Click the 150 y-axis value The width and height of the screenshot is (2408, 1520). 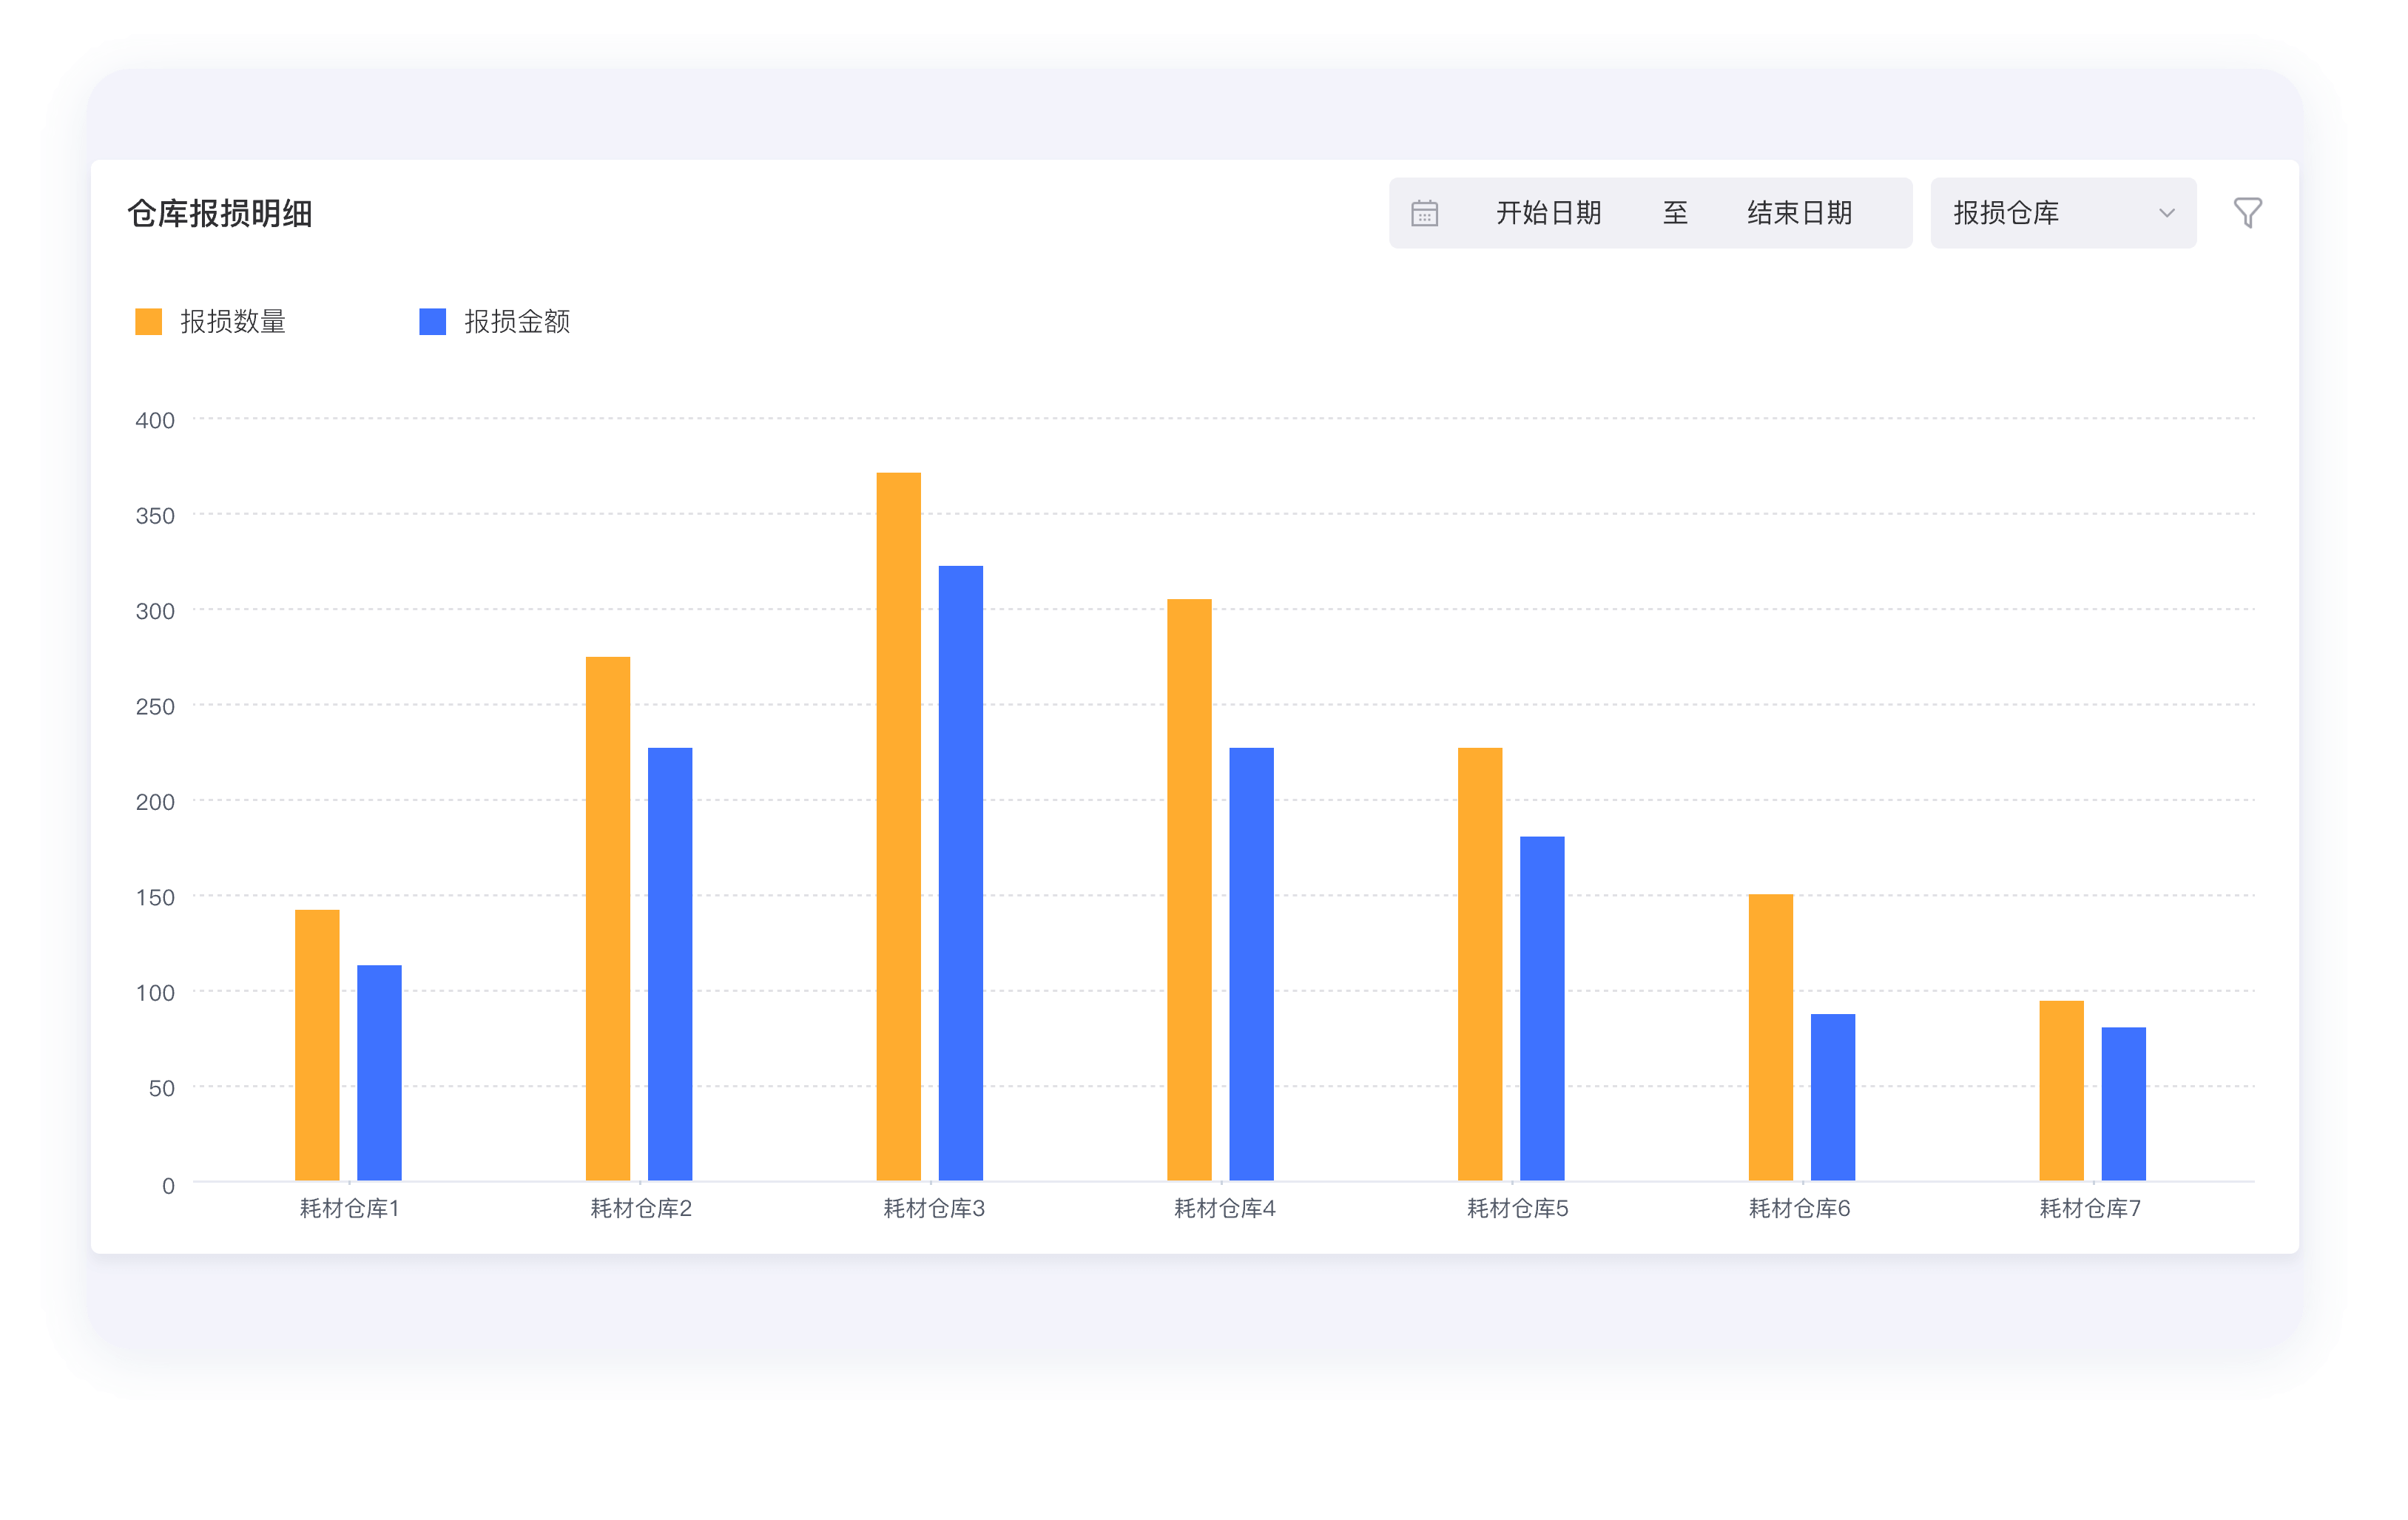155,897
